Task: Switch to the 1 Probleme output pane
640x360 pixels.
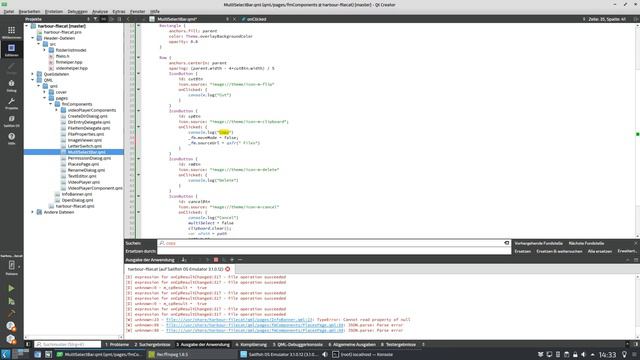Action: (117, 344)
